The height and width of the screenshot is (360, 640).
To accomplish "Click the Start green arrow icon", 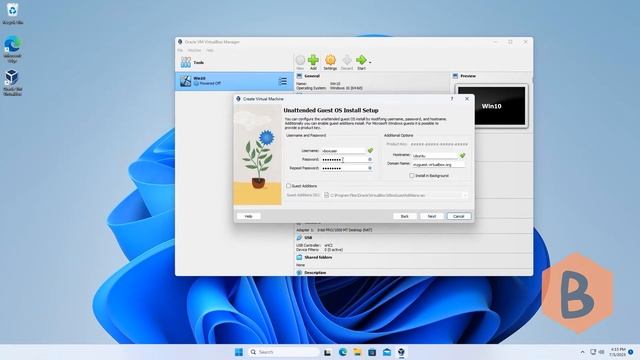I will (361, 60).
